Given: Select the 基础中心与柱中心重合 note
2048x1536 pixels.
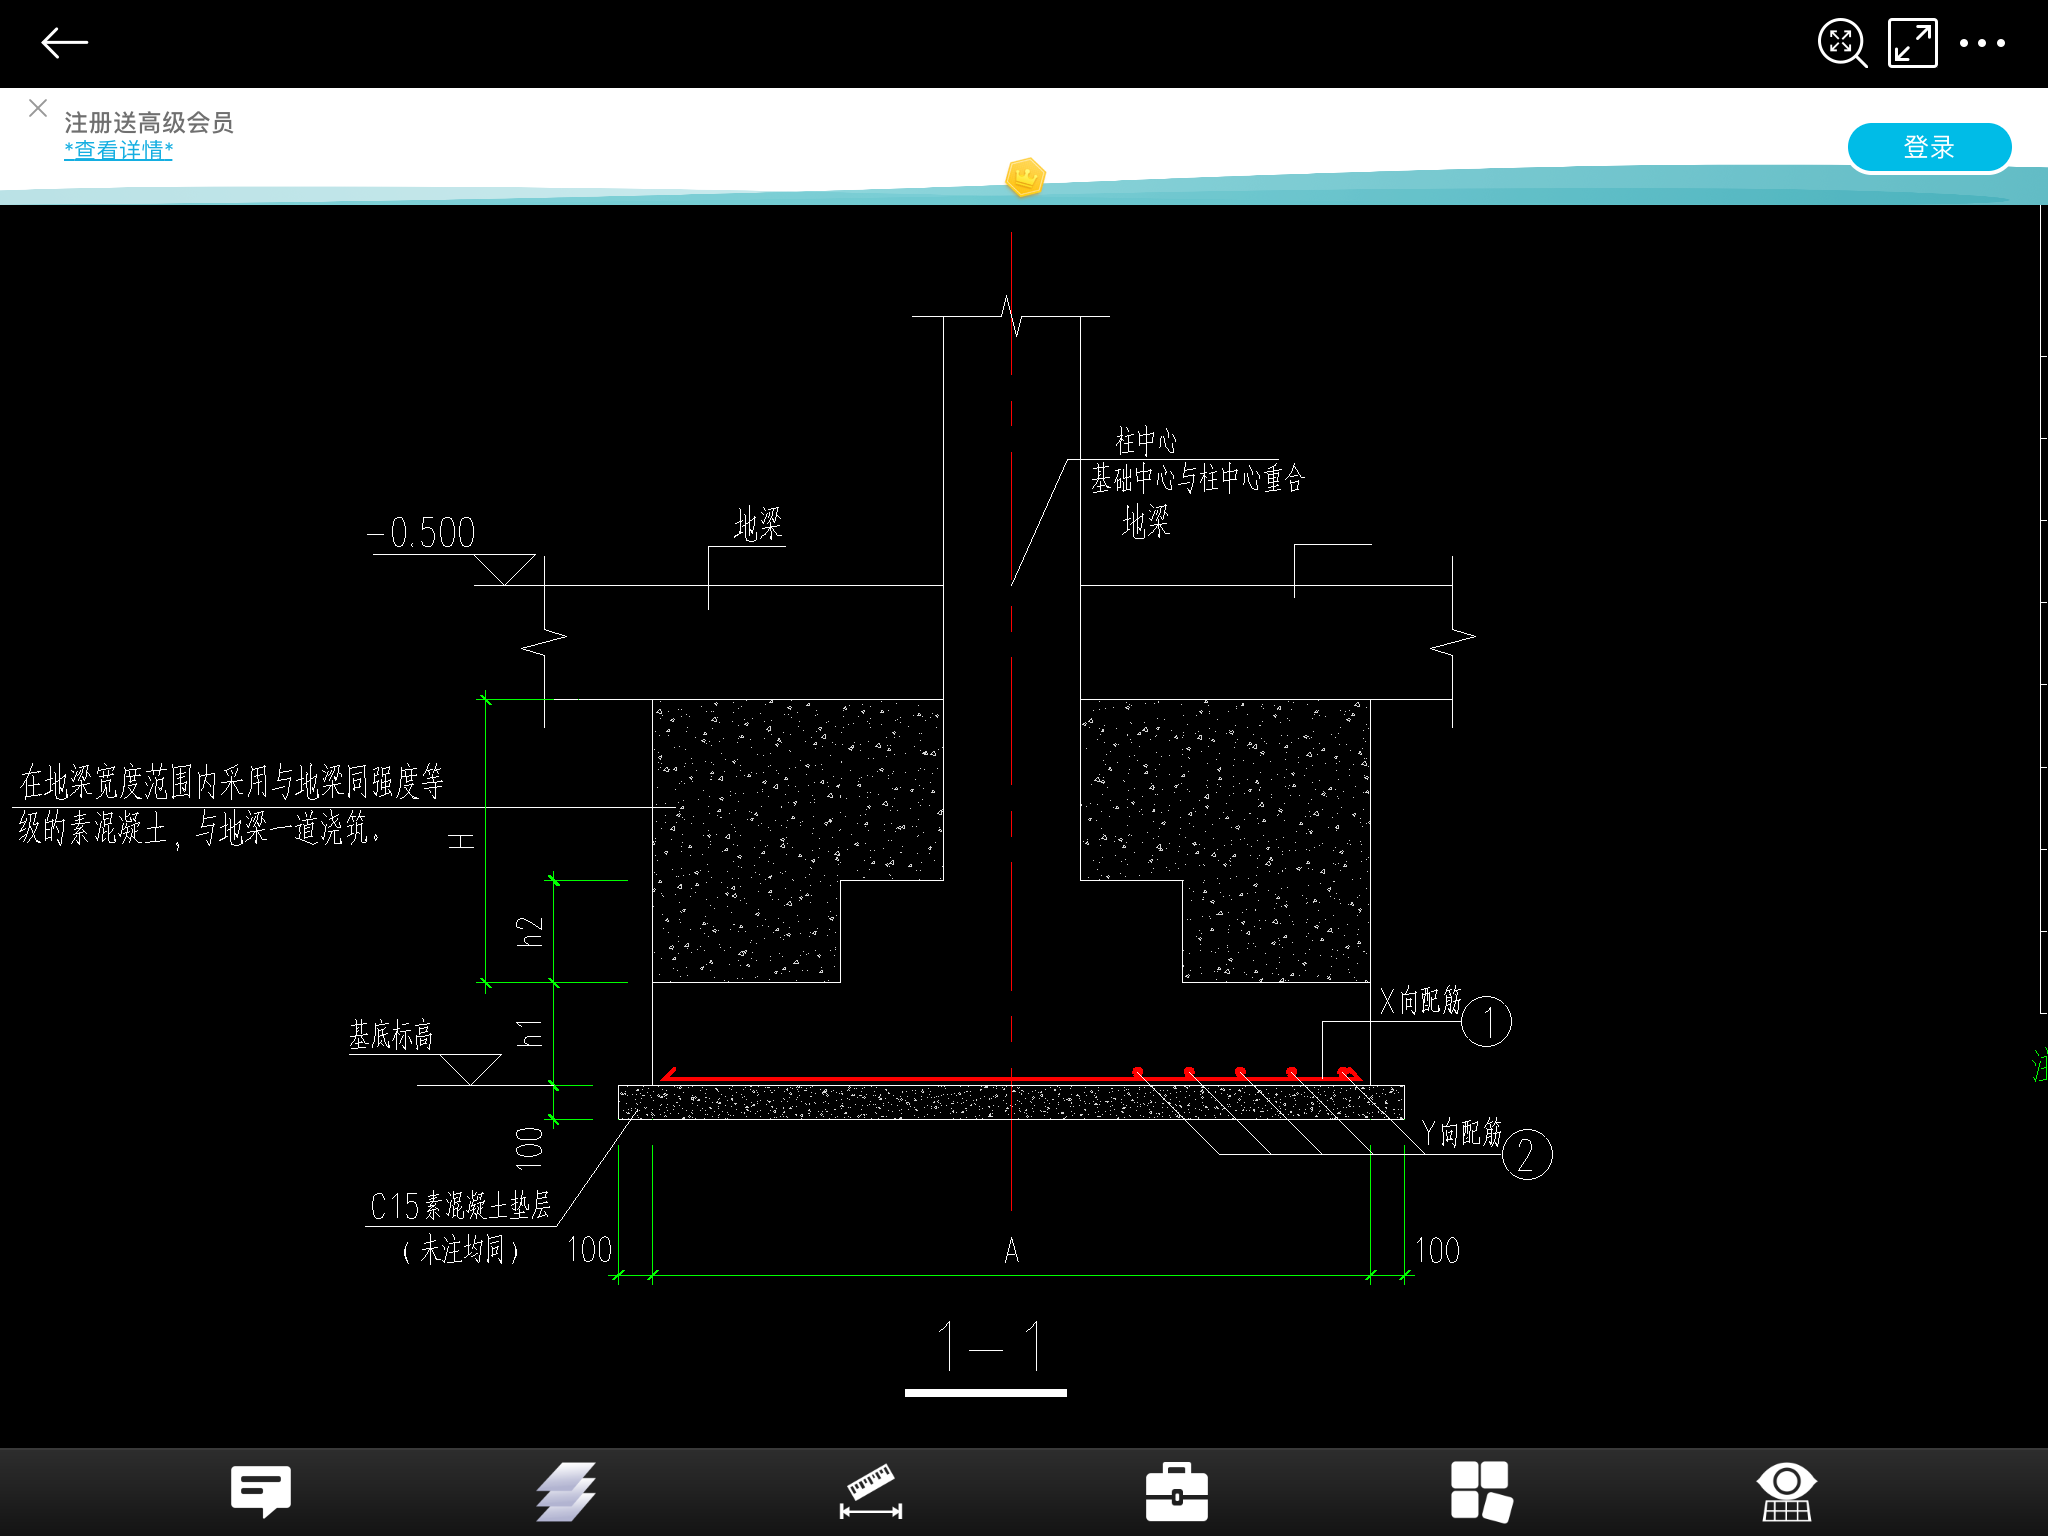Looking at the screenshot, I should click(1198, 478).
